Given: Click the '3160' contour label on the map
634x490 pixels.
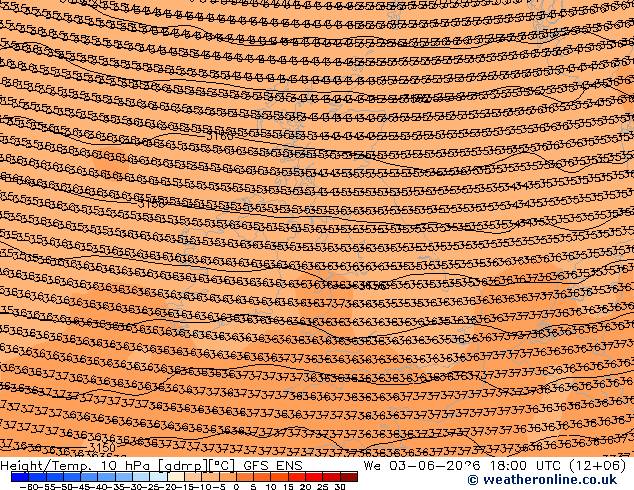Looking at the screenshot, I should point(220,136).
